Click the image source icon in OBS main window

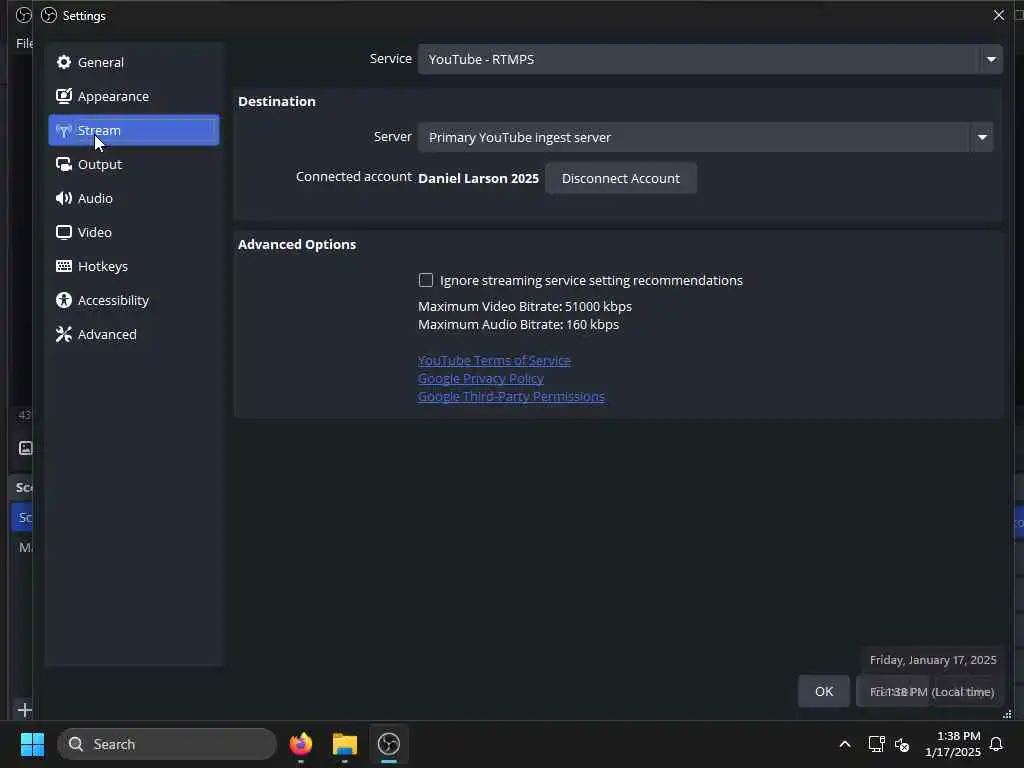(25, 448)
